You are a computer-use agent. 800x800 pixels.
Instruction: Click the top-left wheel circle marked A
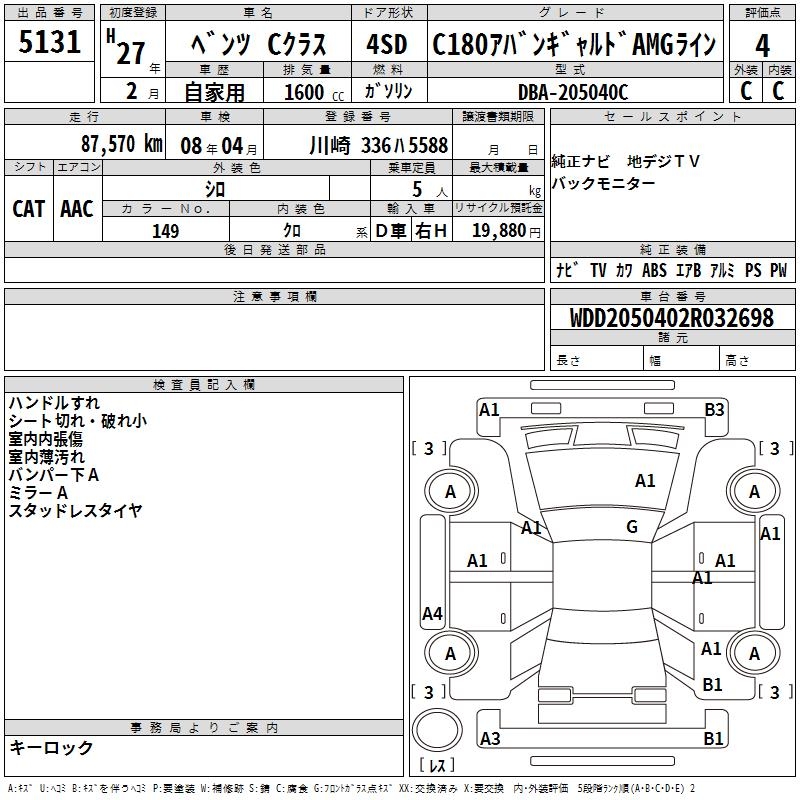[450, 491]
